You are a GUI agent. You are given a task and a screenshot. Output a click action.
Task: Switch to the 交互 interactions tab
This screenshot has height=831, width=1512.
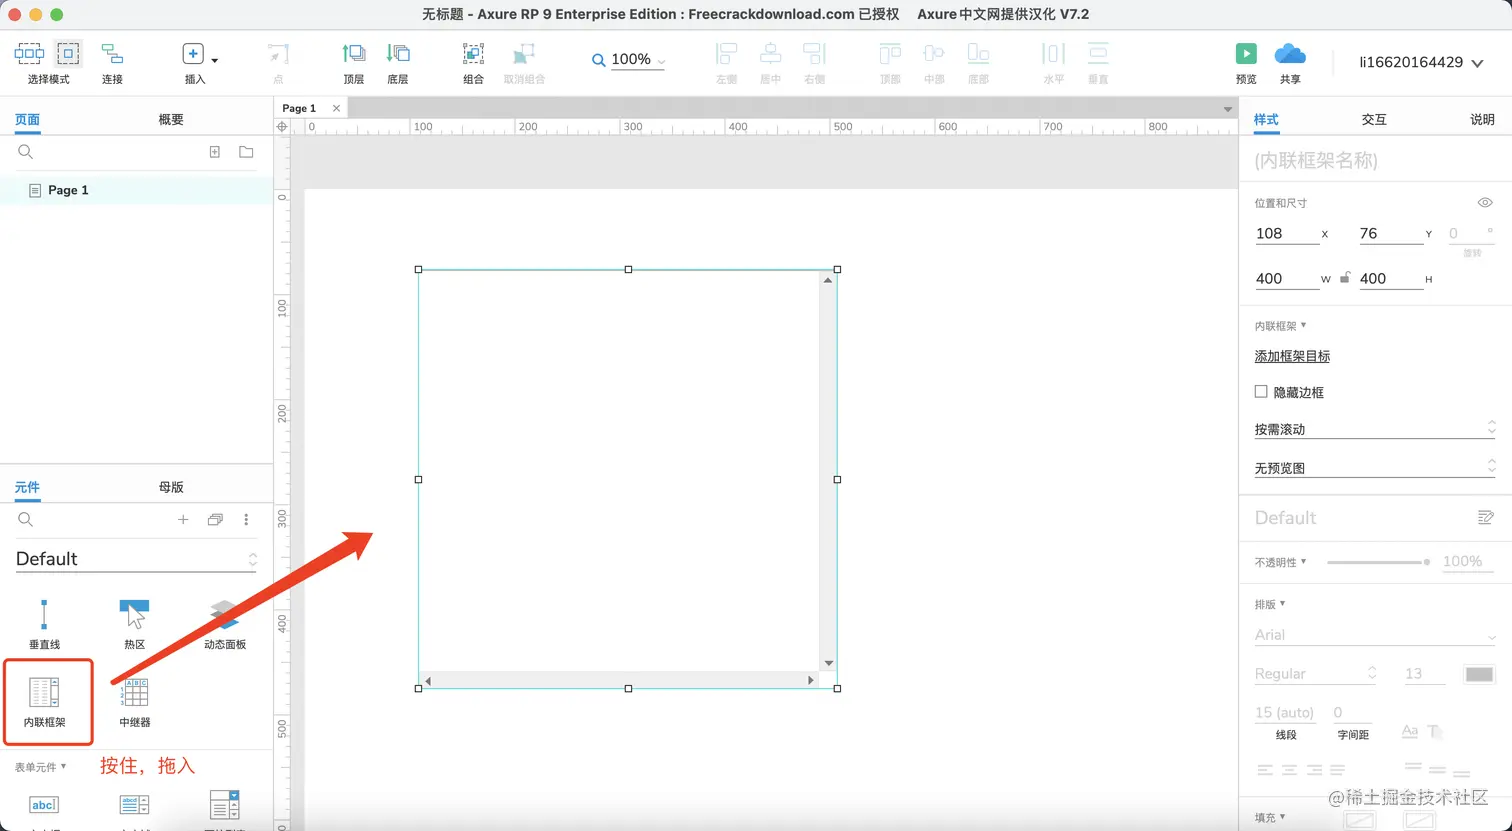(x=1374, y=119)
